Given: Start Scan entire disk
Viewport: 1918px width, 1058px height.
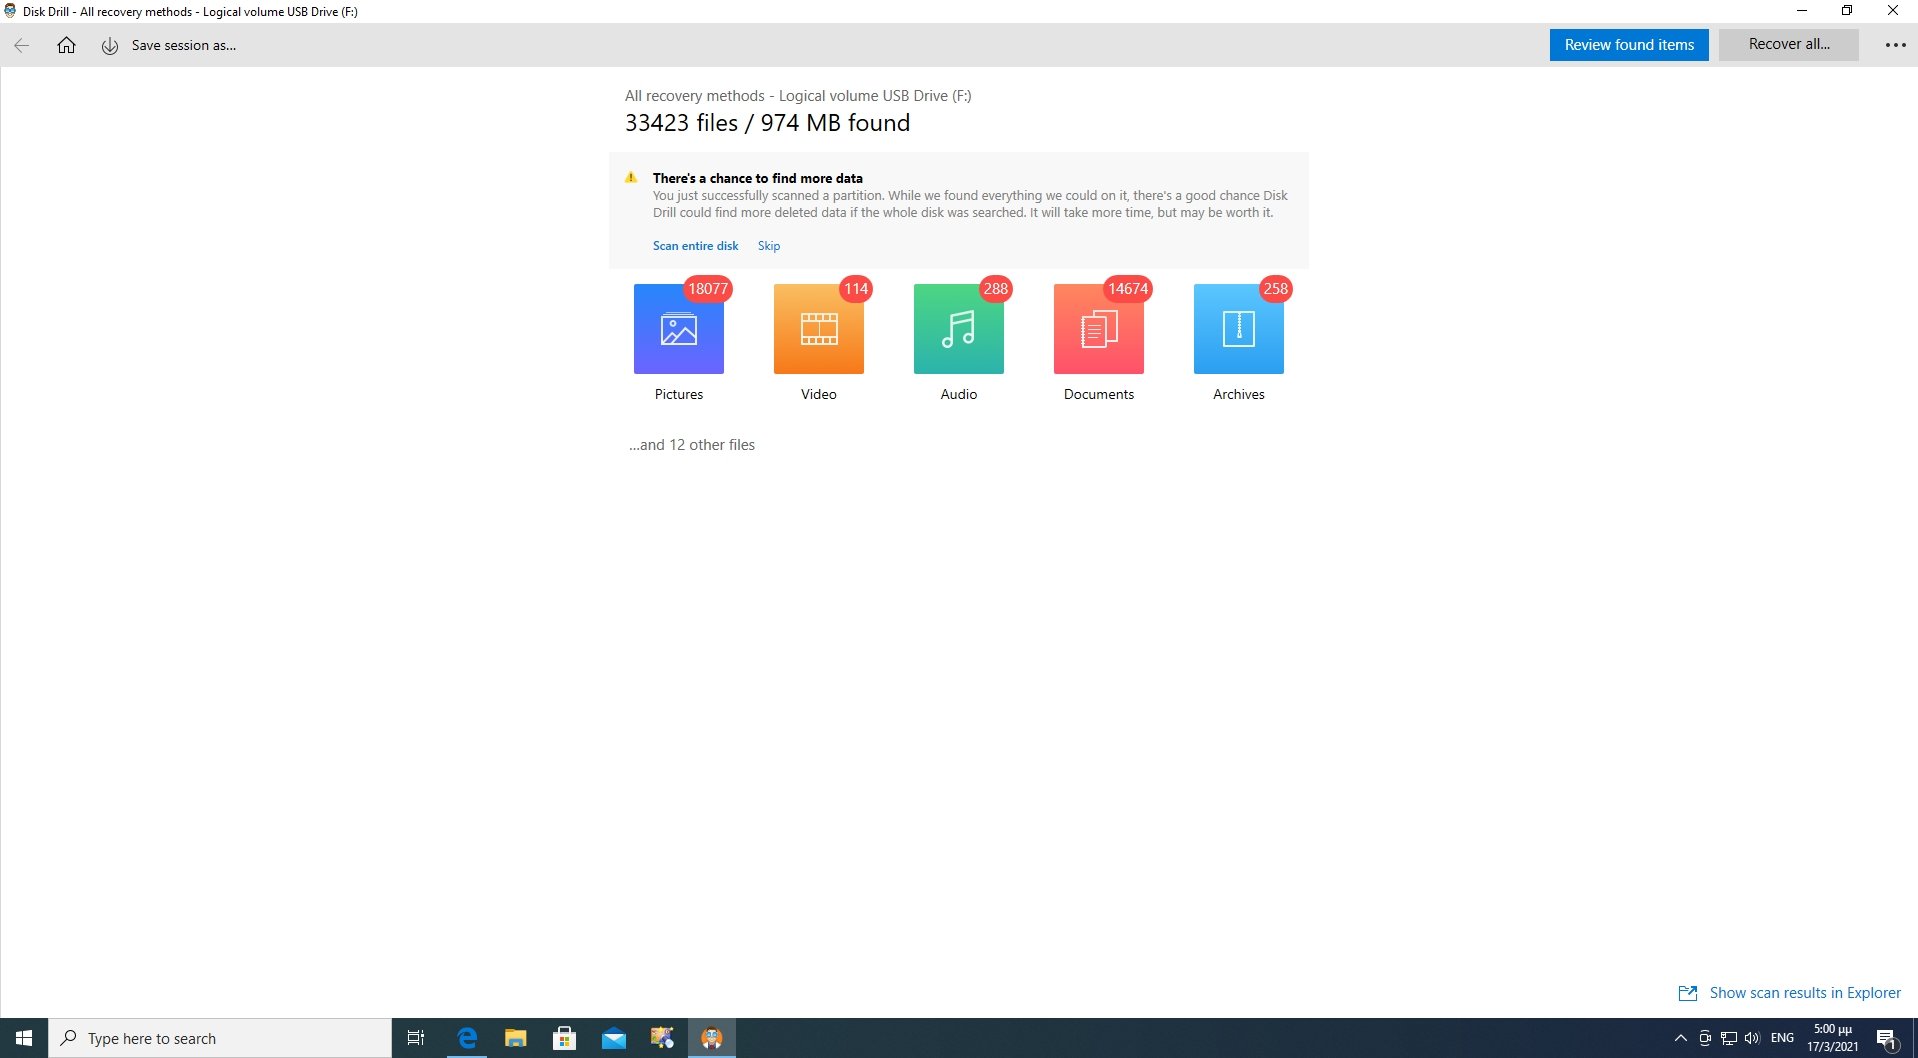Looking at the screenshot, I should coord(695,246).
